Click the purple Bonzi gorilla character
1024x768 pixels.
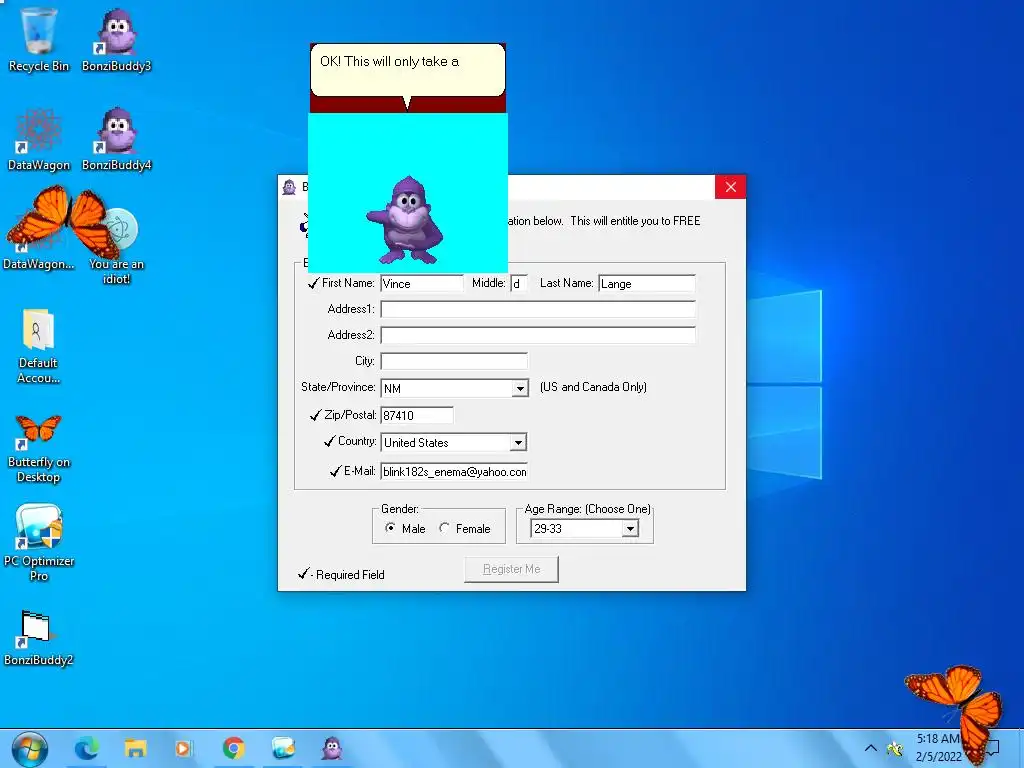tap(405, 220)
